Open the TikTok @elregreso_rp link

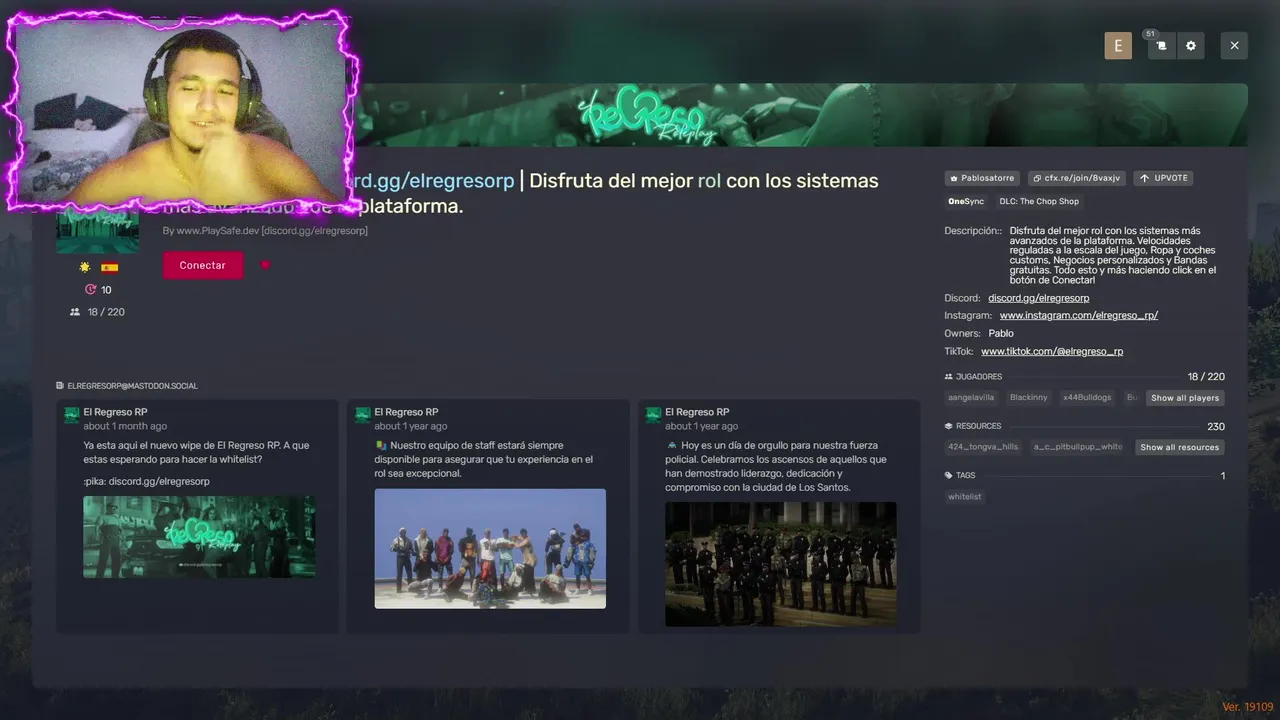click(1052, 351)
